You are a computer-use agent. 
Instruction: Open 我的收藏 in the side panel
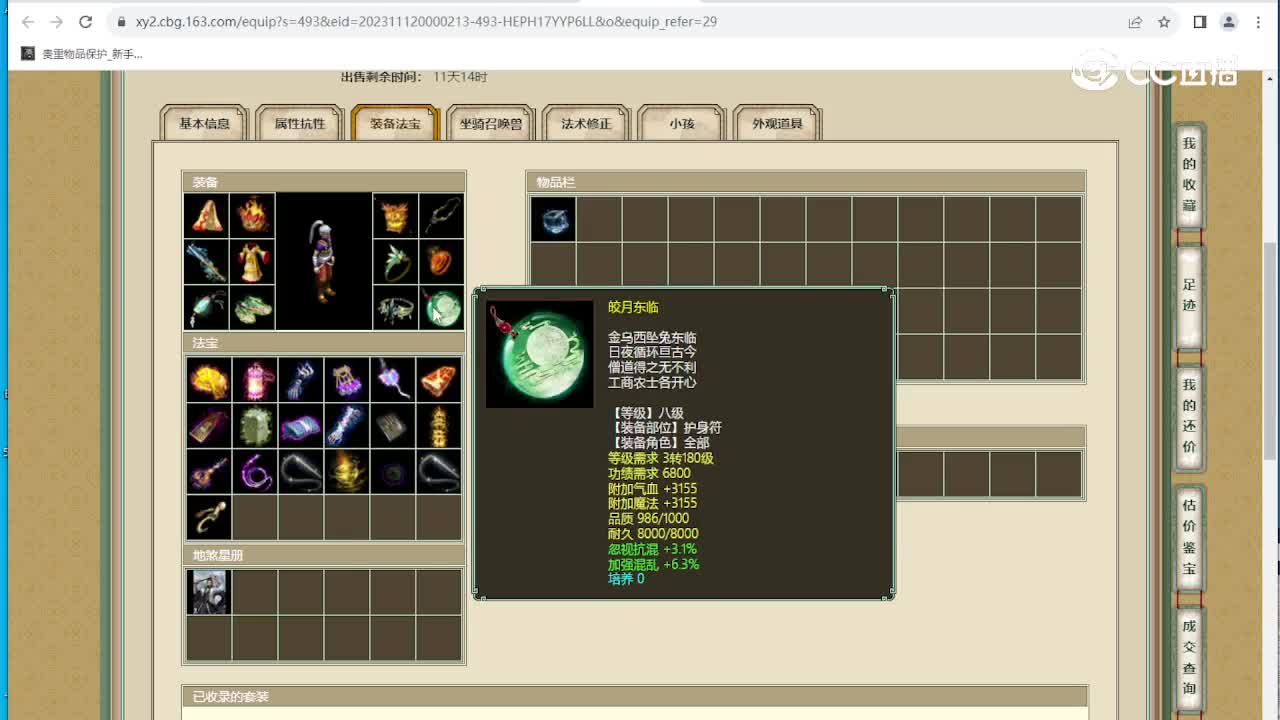[x=1189, y=174]
